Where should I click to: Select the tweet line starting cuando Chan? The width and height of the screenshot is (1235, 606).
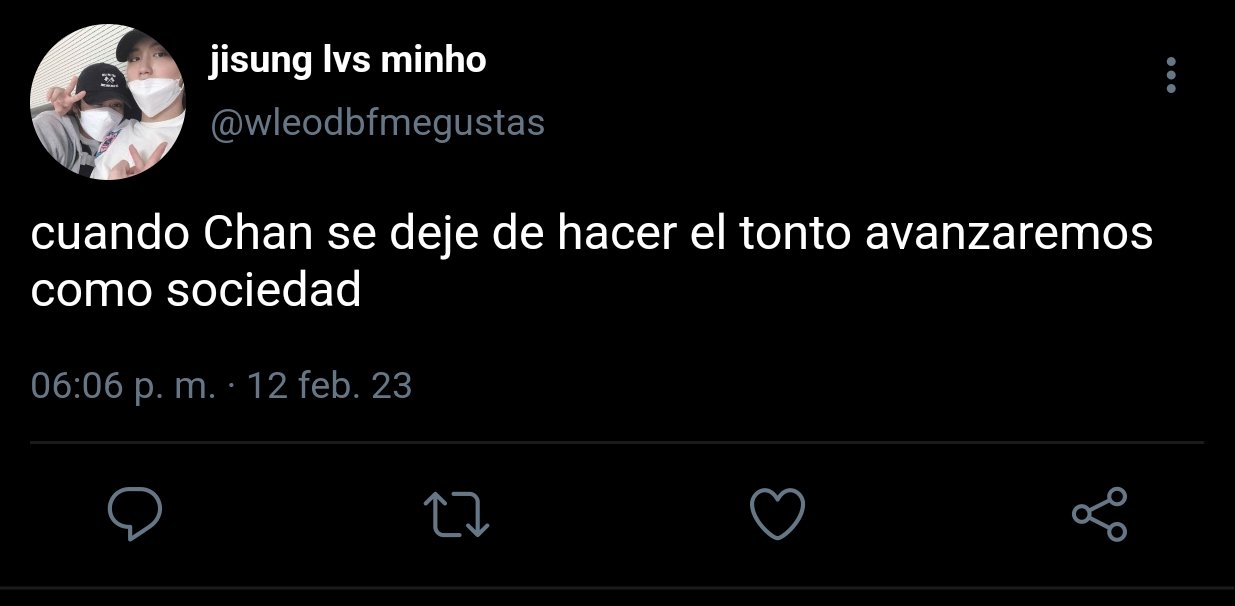point(592,237)
